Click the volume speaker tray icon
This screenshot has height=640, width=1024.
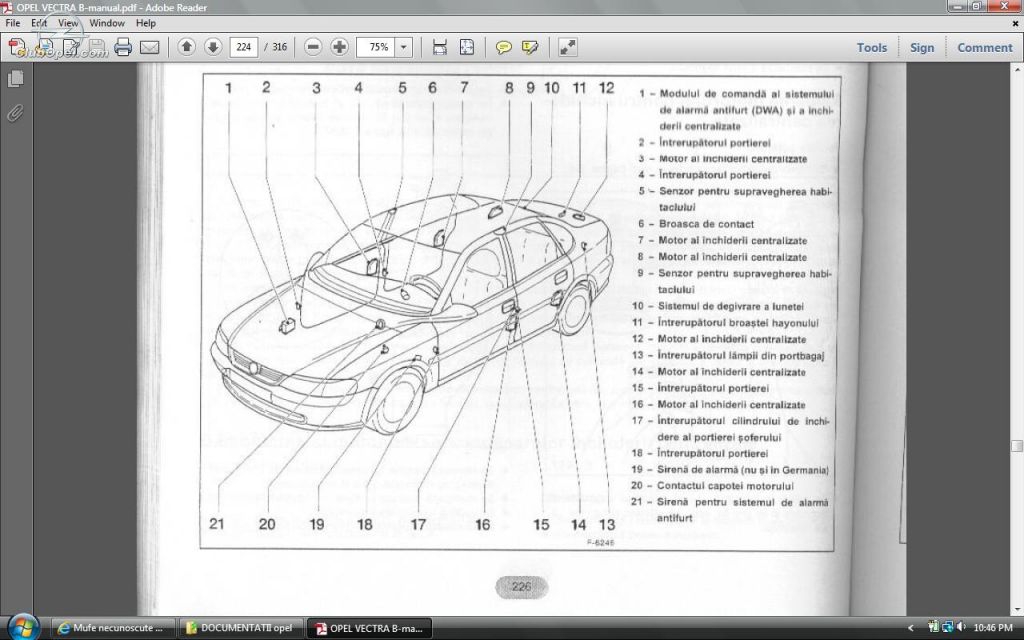pos(961,628)
